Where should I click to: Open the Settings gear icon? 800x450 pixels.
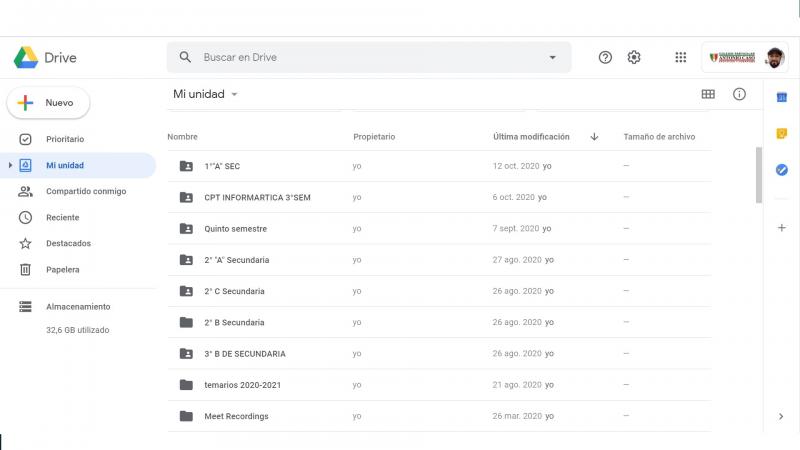tap(634, 57)
